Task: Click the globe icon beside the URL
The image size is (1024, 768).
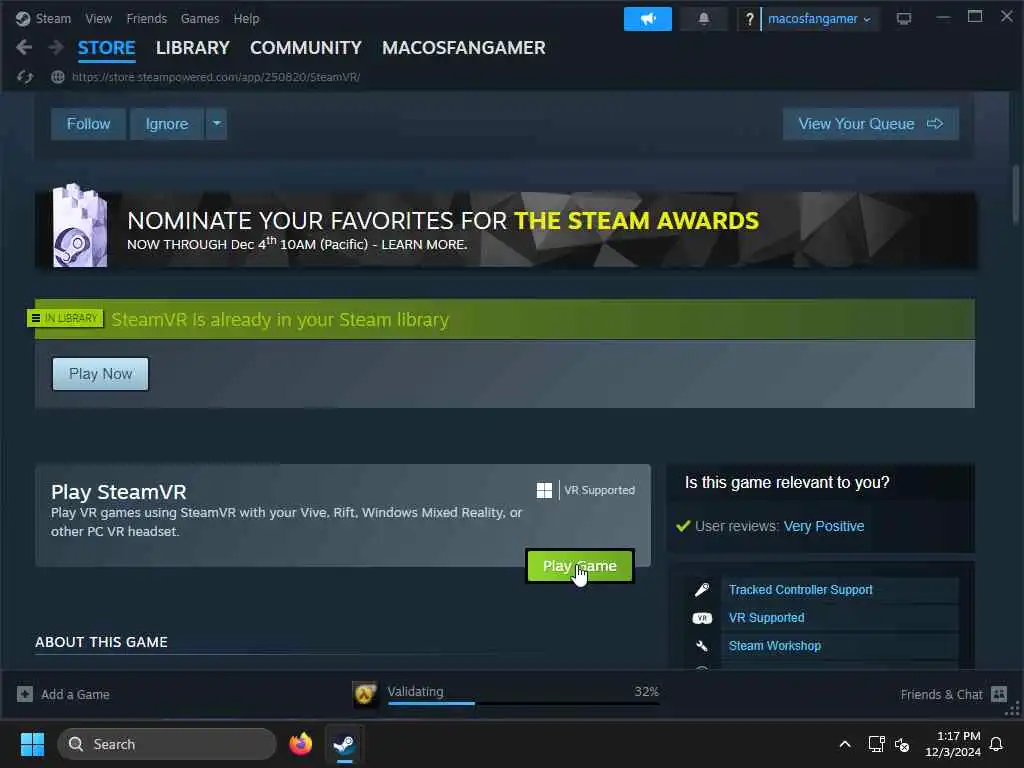Action: [x=57, y=77]
